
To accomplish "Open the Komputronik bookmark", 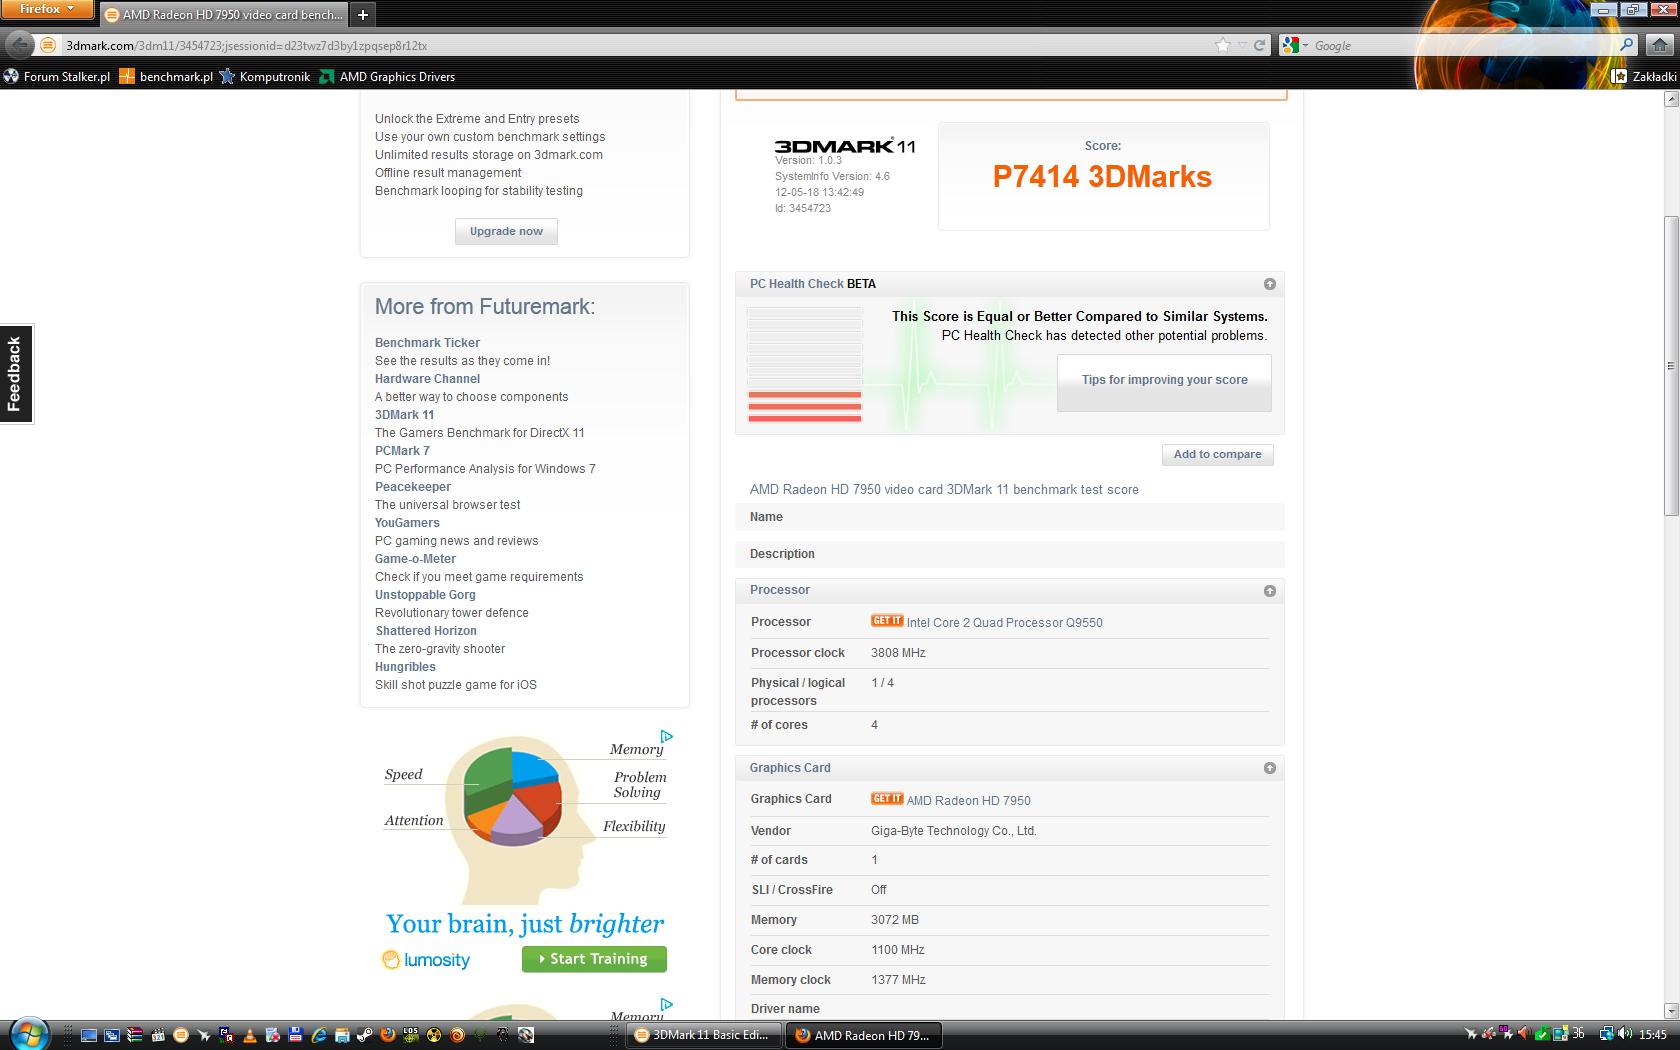I will click(264, 76).
